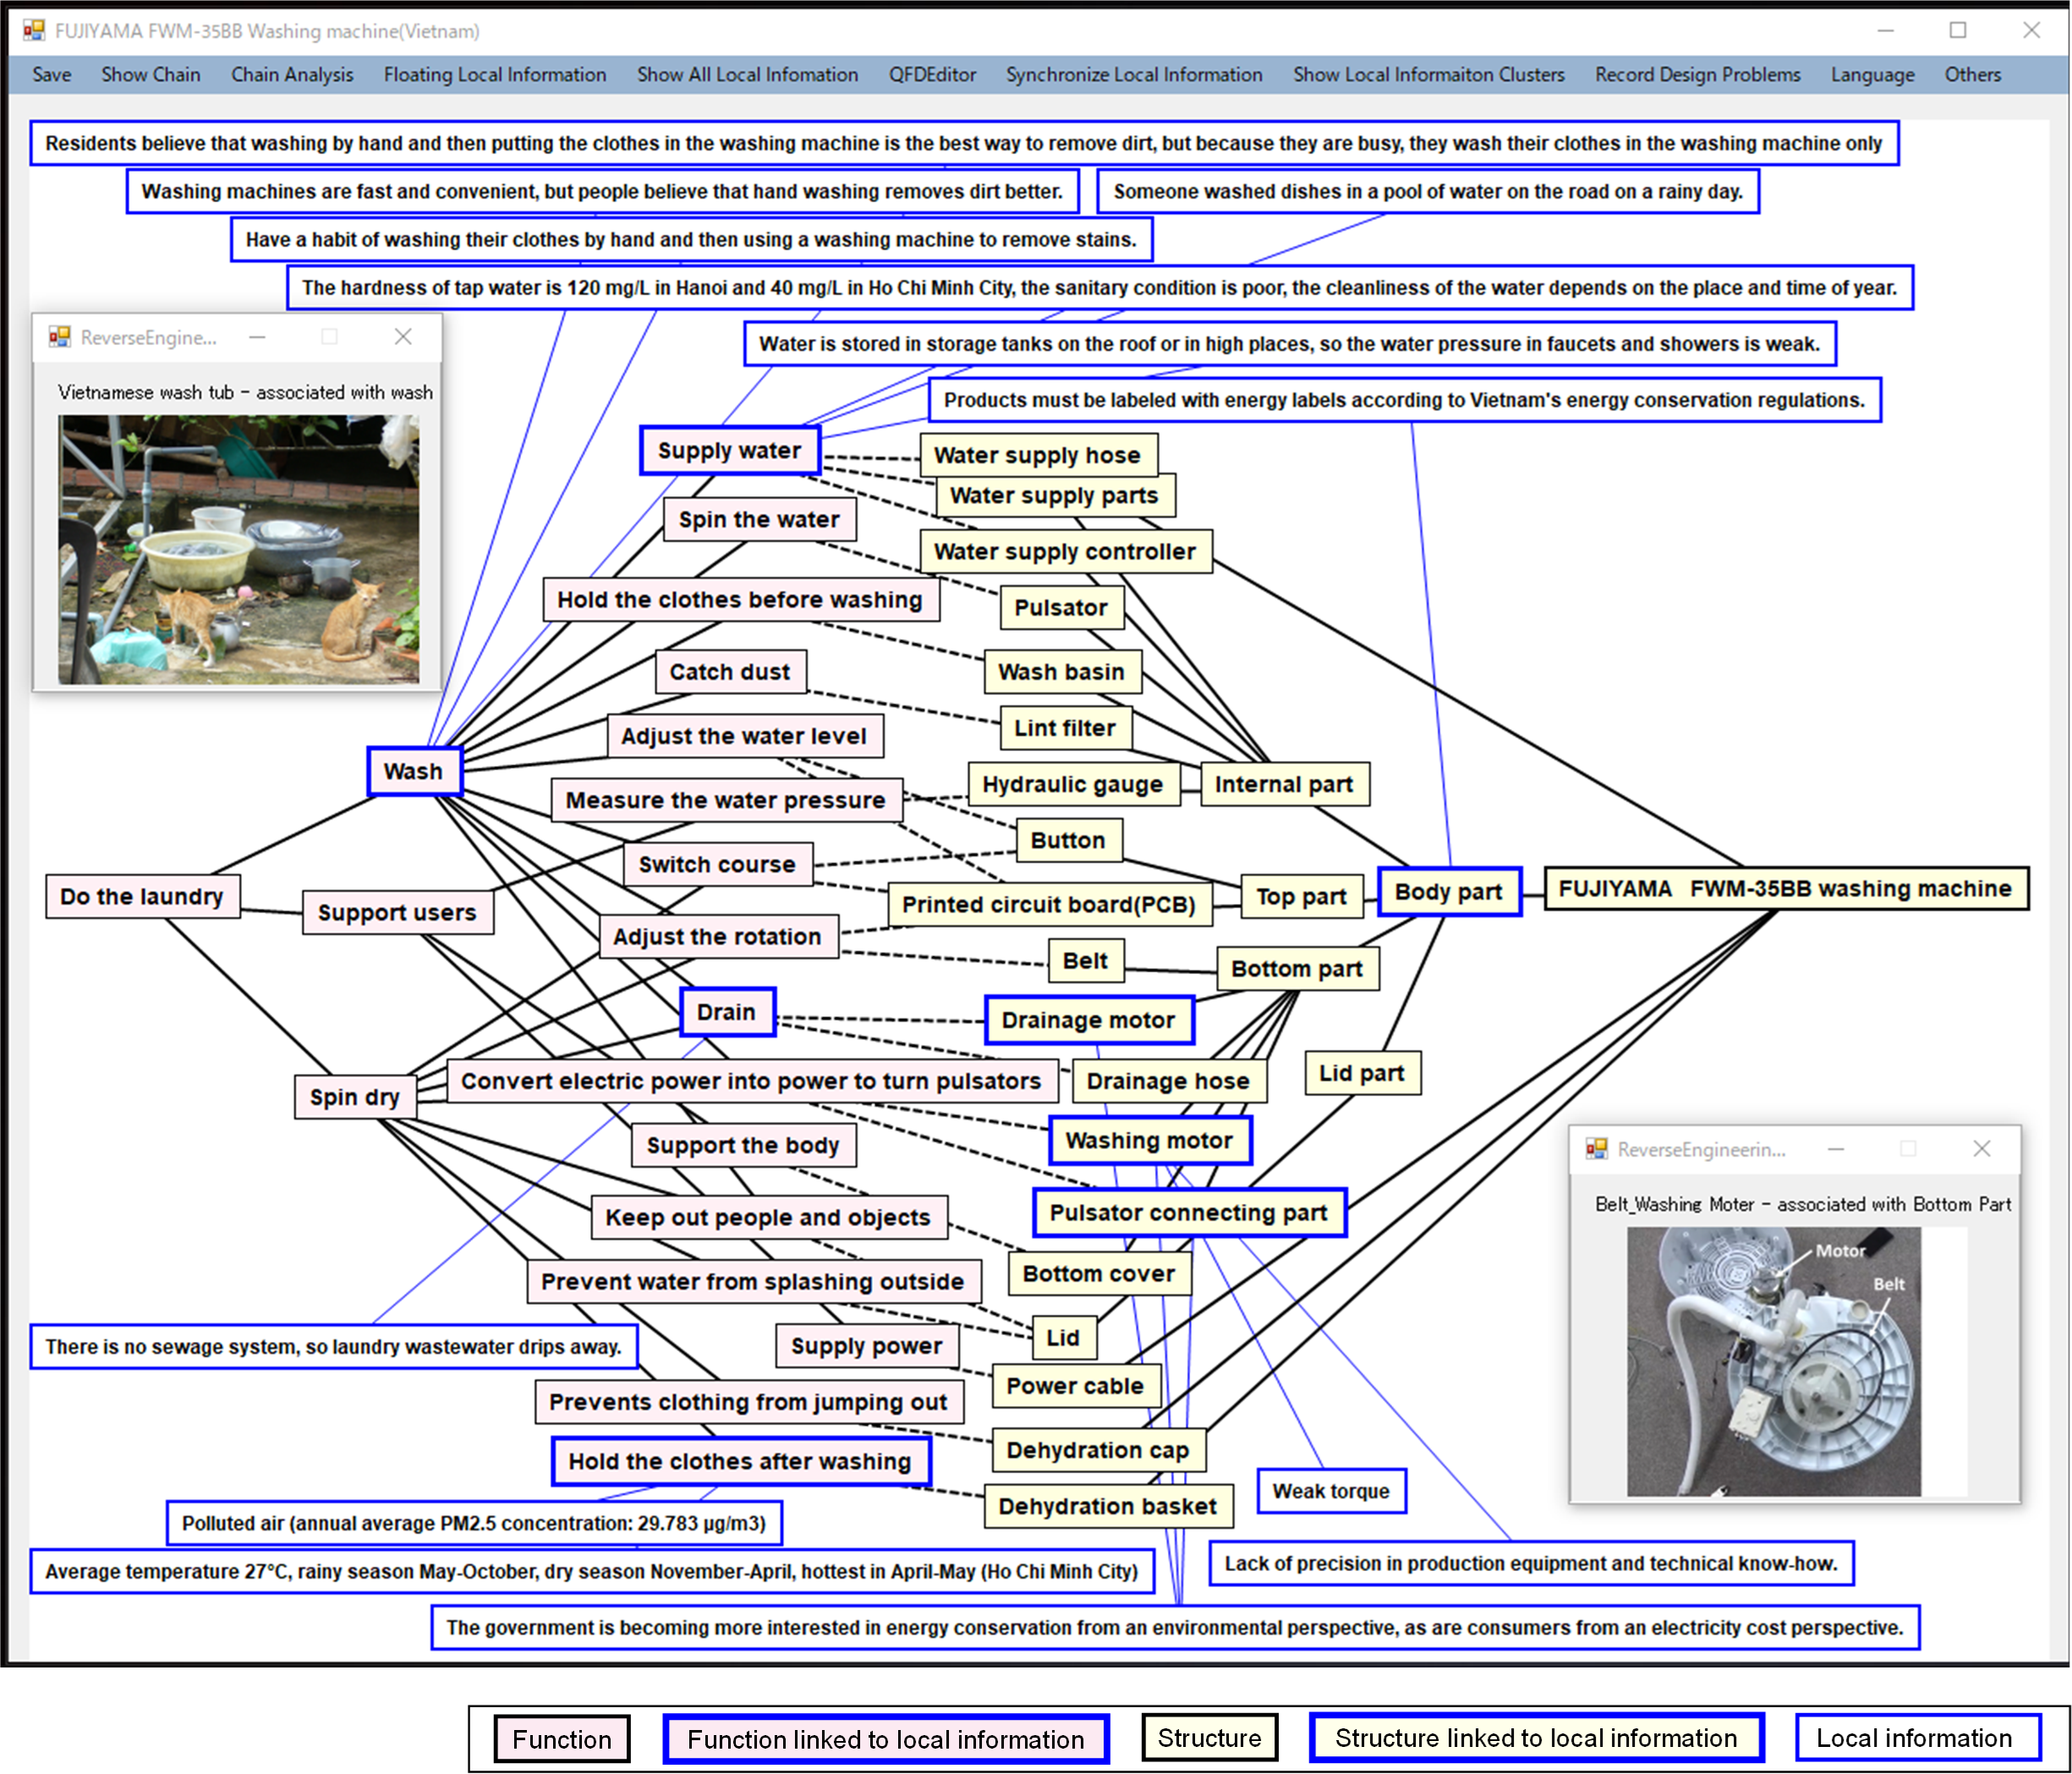
Task: Click the wash tub popup window icon
Action: (x=60, y=337)
